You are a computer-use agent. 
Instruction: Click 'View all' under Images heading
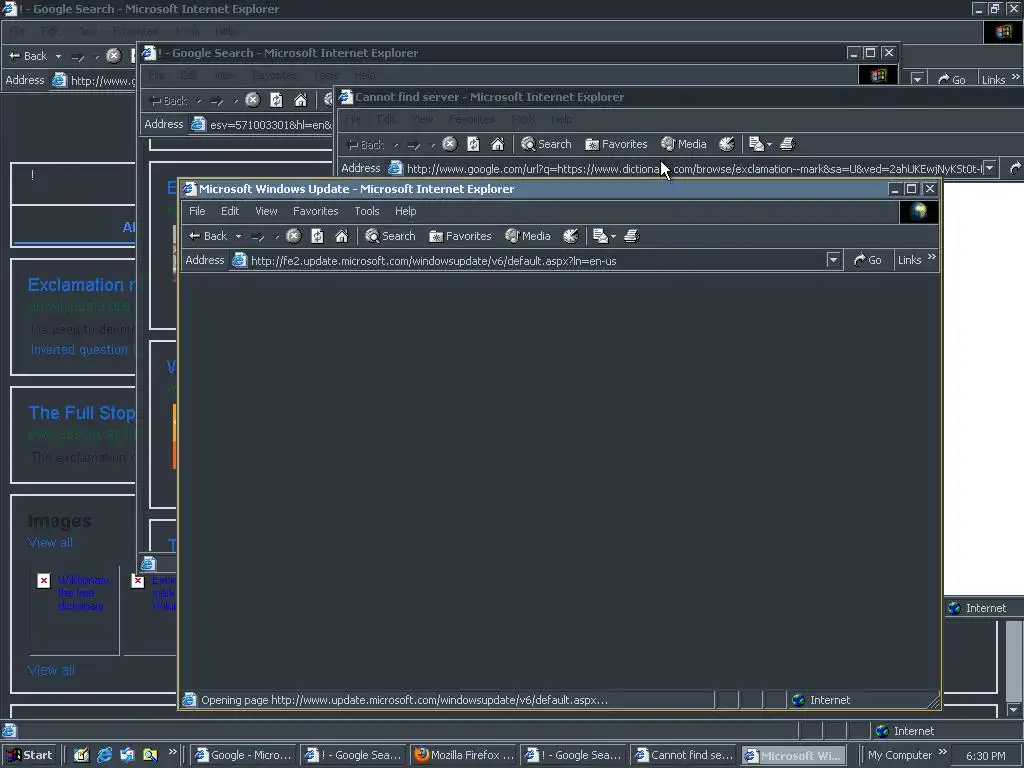pos(50,542)
